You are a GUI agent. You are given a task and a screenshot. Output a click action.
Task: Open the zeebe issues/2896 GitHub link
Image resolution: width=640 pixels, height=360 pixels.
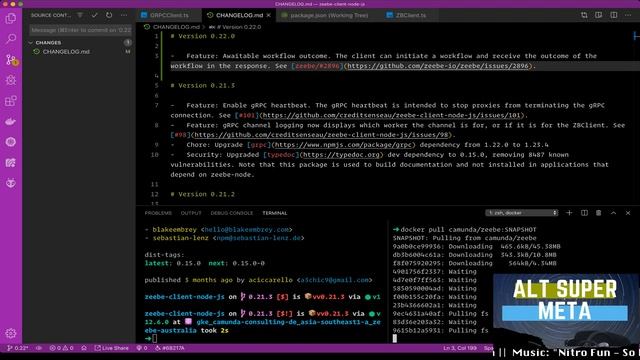pyautogui.click(x=437, y=66)
